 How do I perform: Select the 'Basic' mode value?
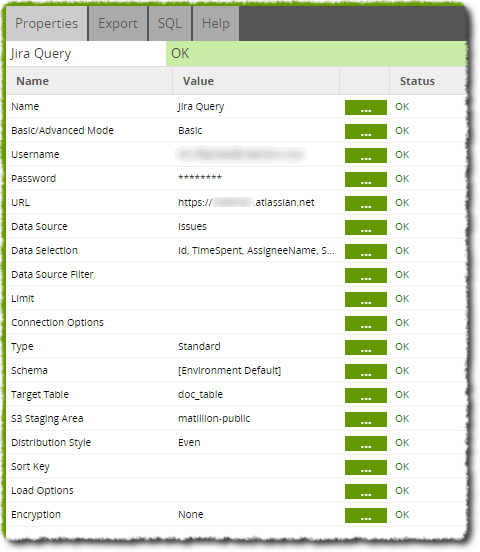click(x=190, y=131)
